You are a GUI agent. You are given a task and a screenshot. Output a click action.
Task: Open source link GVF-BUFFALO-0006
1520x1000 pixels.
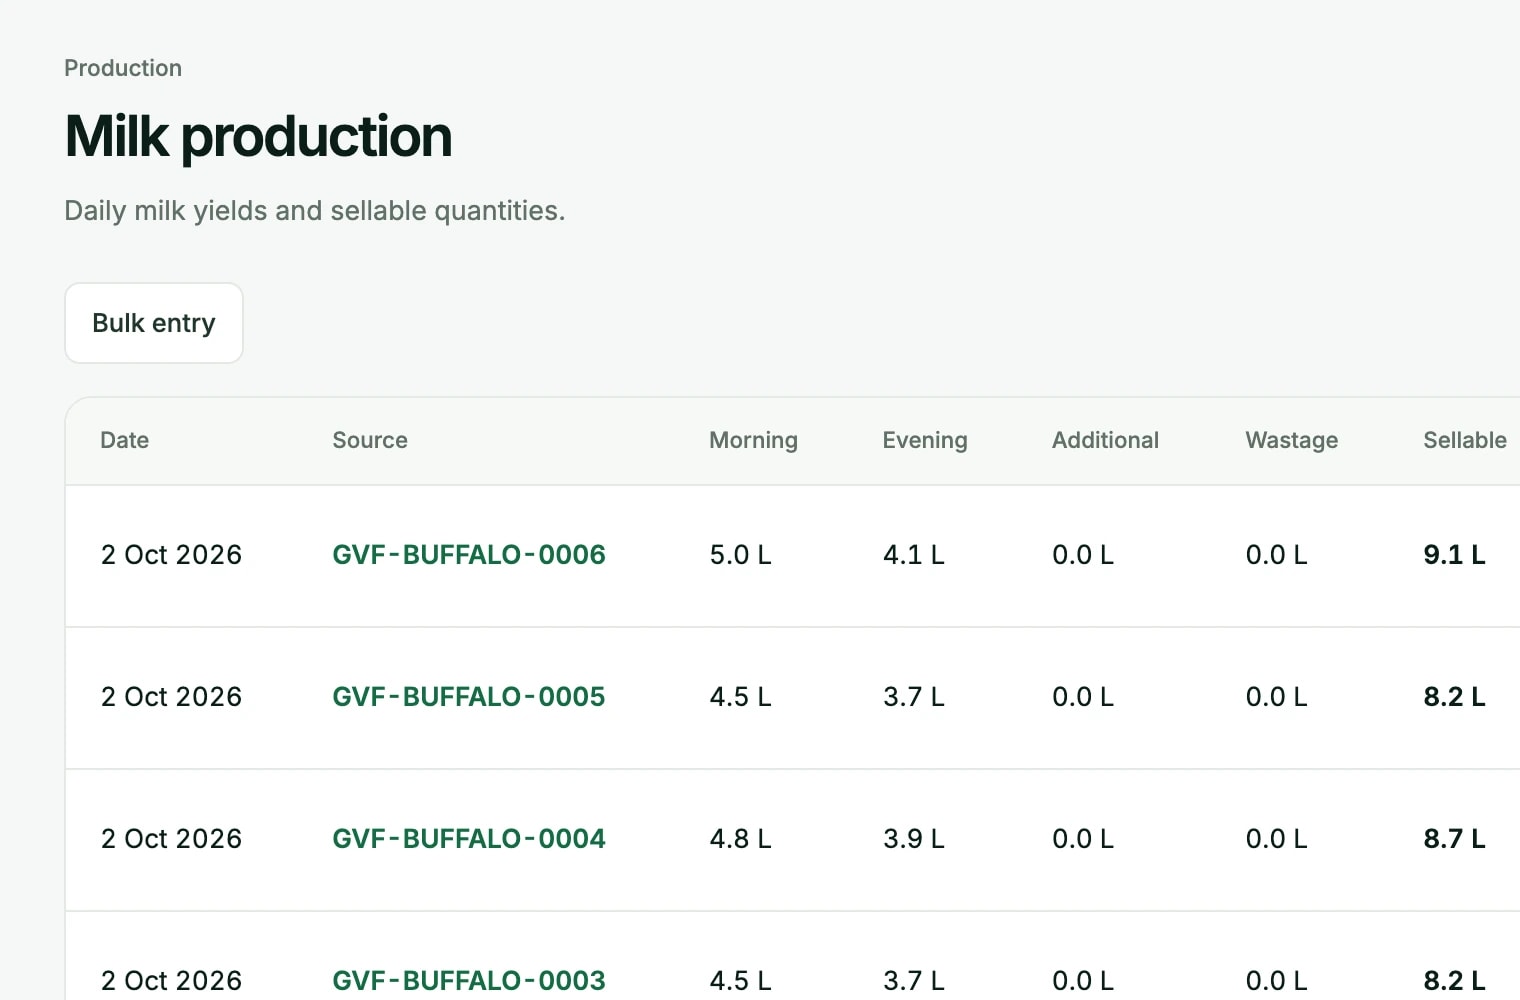469,555
